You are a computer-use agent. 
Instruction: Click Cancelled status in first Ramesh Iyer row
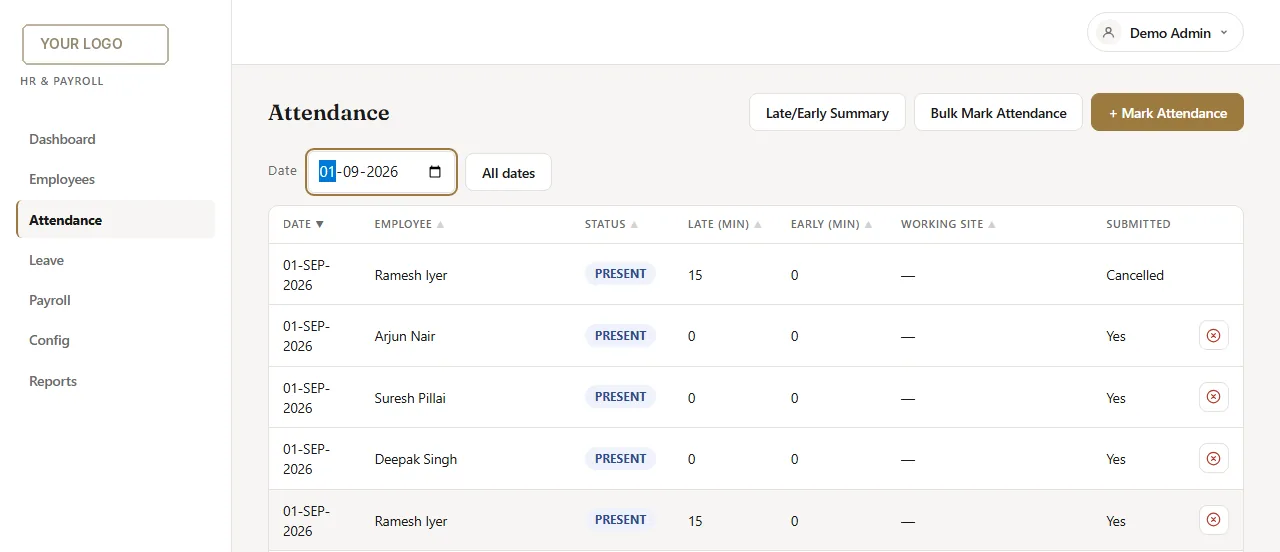click(1135, 275)
